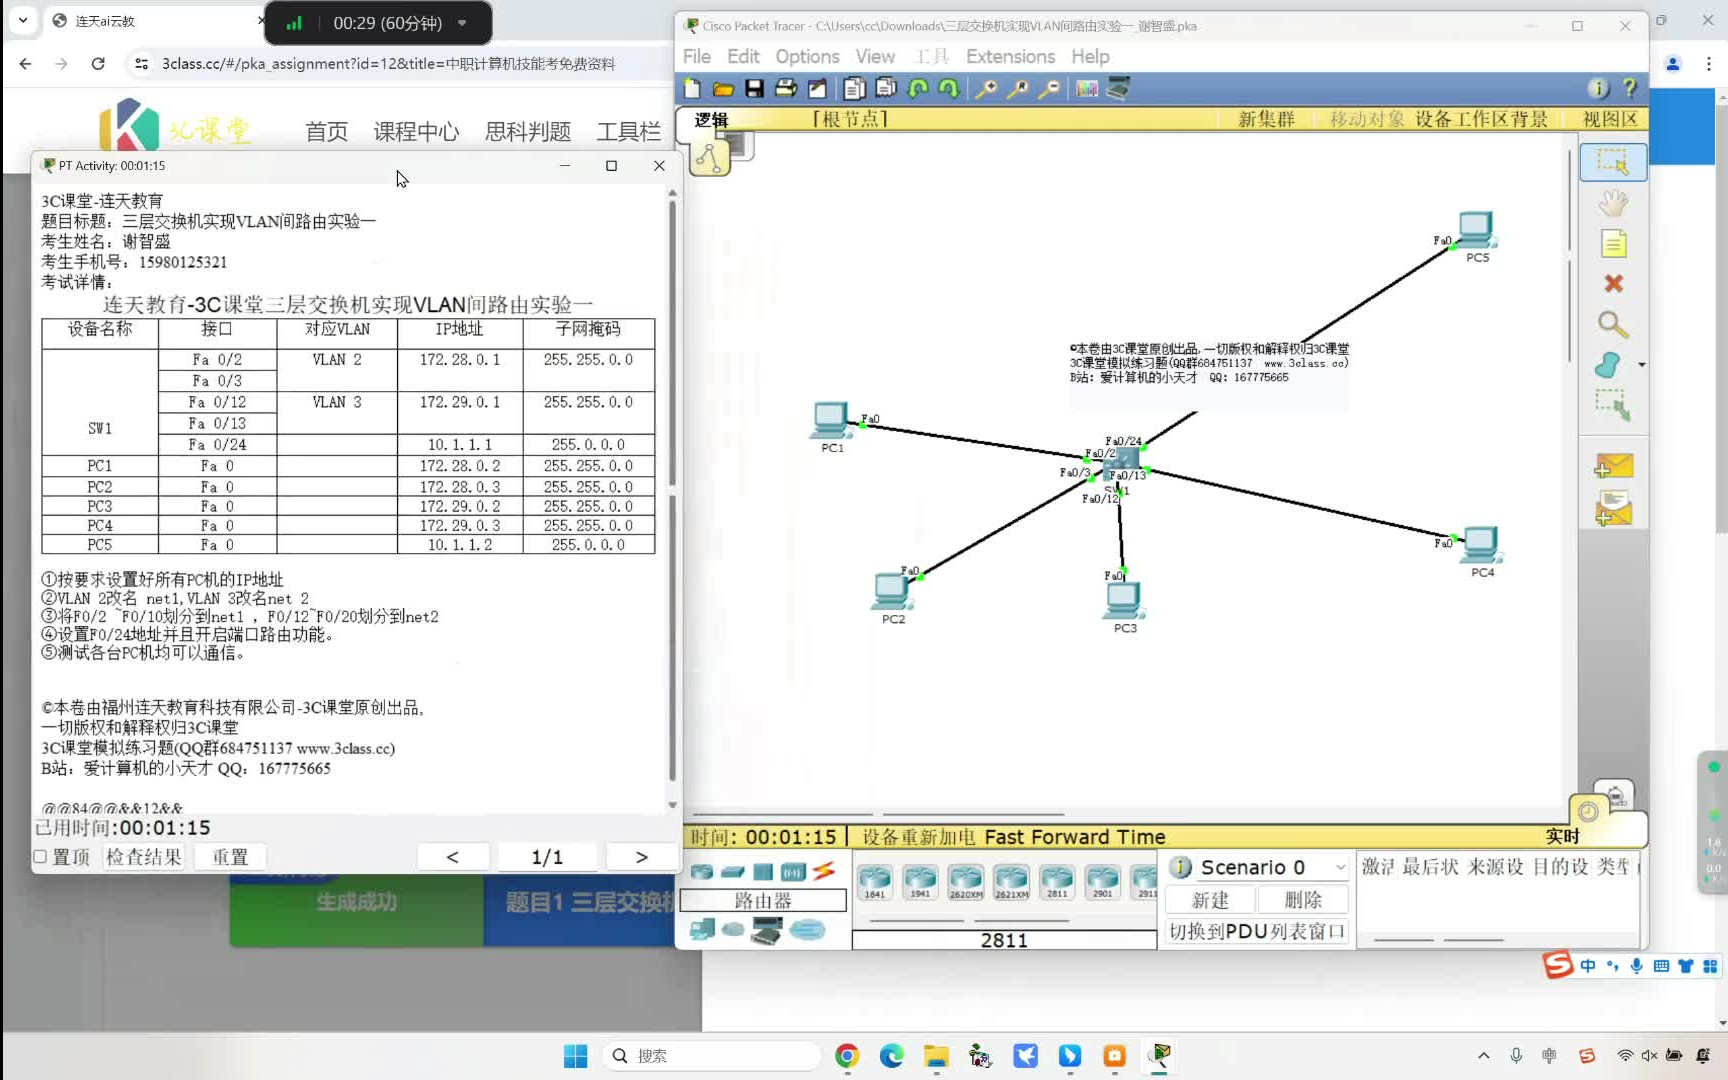Choose the Move Layout hand tool
Screen dimensions: 1728x1080
click(x=1613, y=203)
